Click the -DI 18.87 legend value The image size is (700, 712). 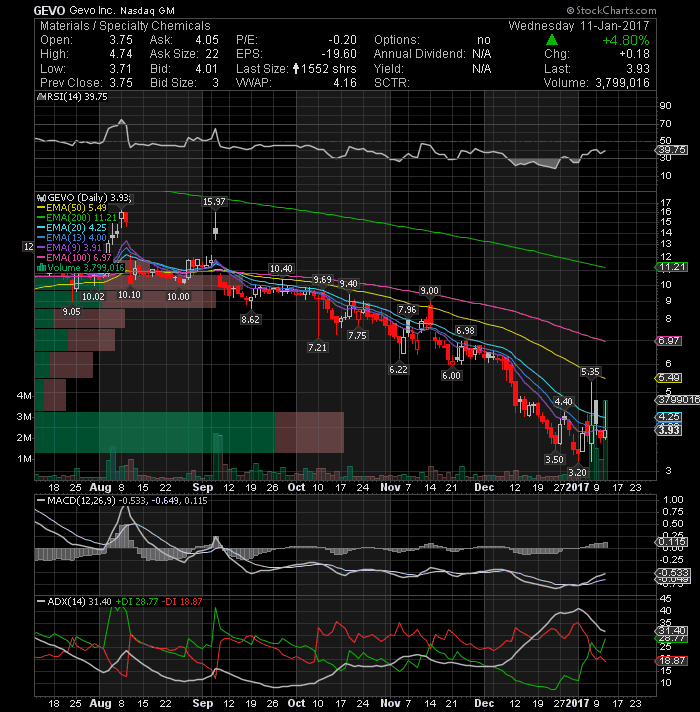click(182, 602)
